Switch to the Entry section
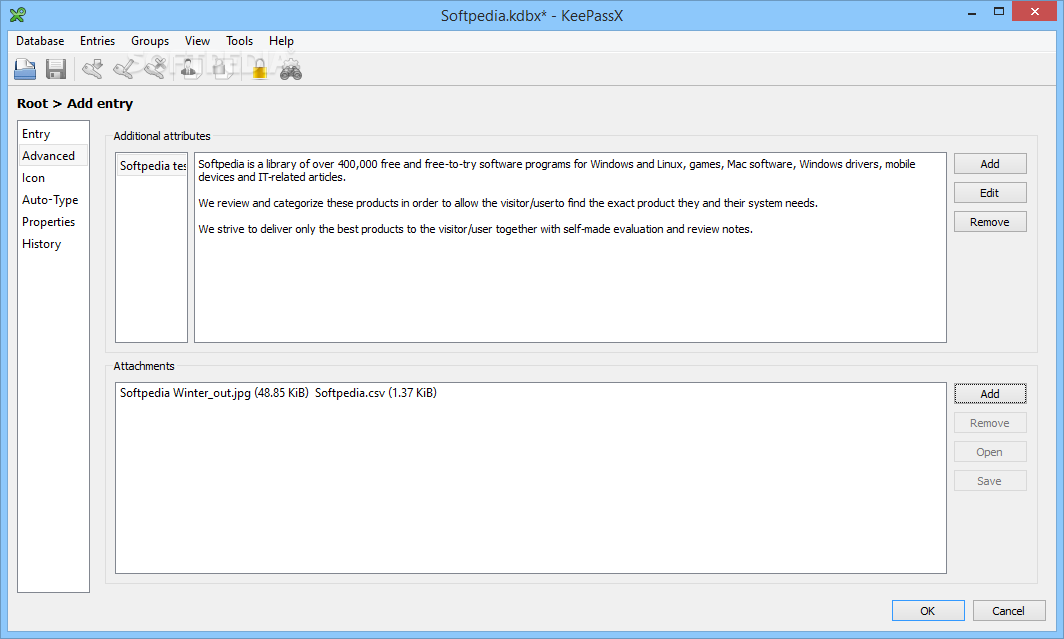The image size is (1064, 639). (x=53, y=134)
